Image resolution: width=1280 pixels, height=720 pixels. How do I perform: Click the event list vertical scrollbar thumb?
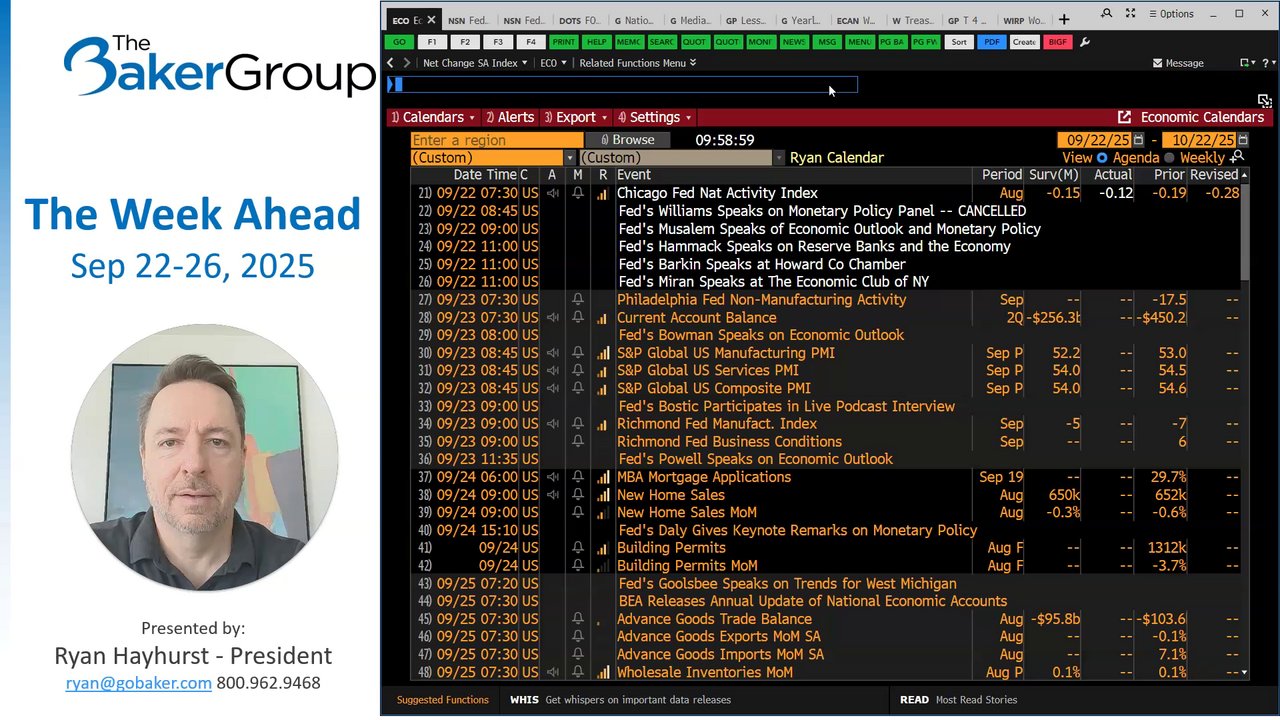tap(1245, 231)
